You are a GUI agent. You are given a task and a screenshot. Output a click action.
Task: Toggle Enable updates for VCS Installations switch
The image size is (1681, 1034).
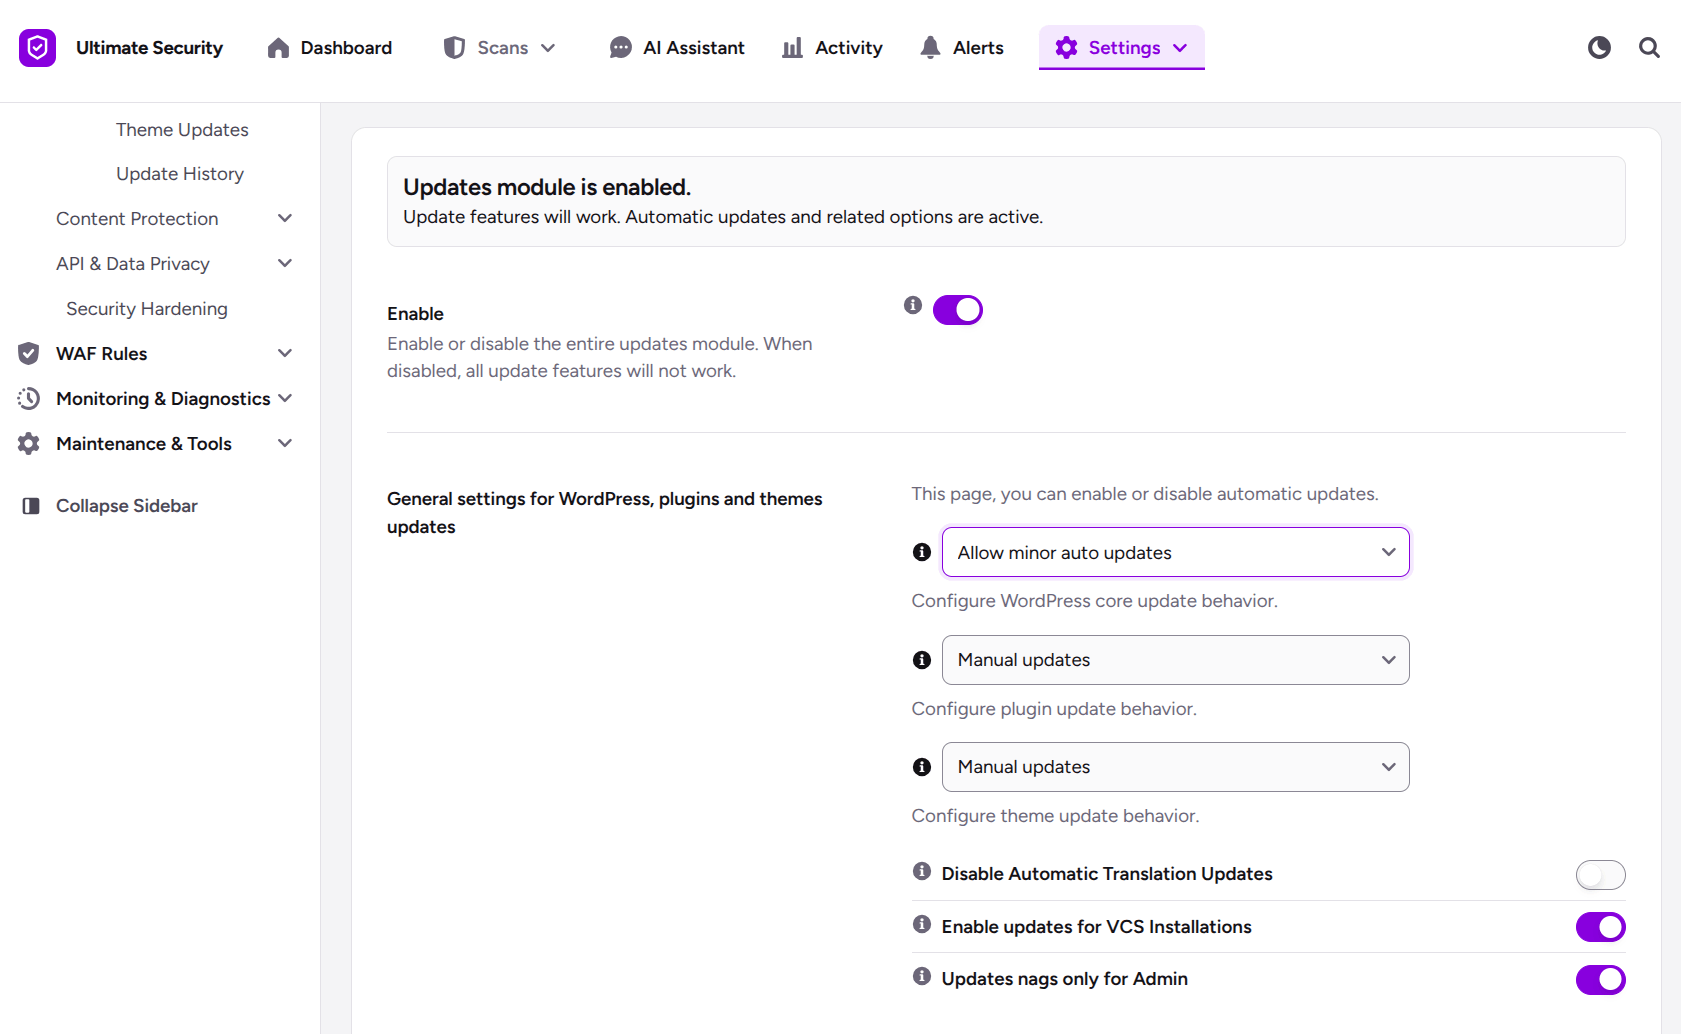click(1601, 927)
